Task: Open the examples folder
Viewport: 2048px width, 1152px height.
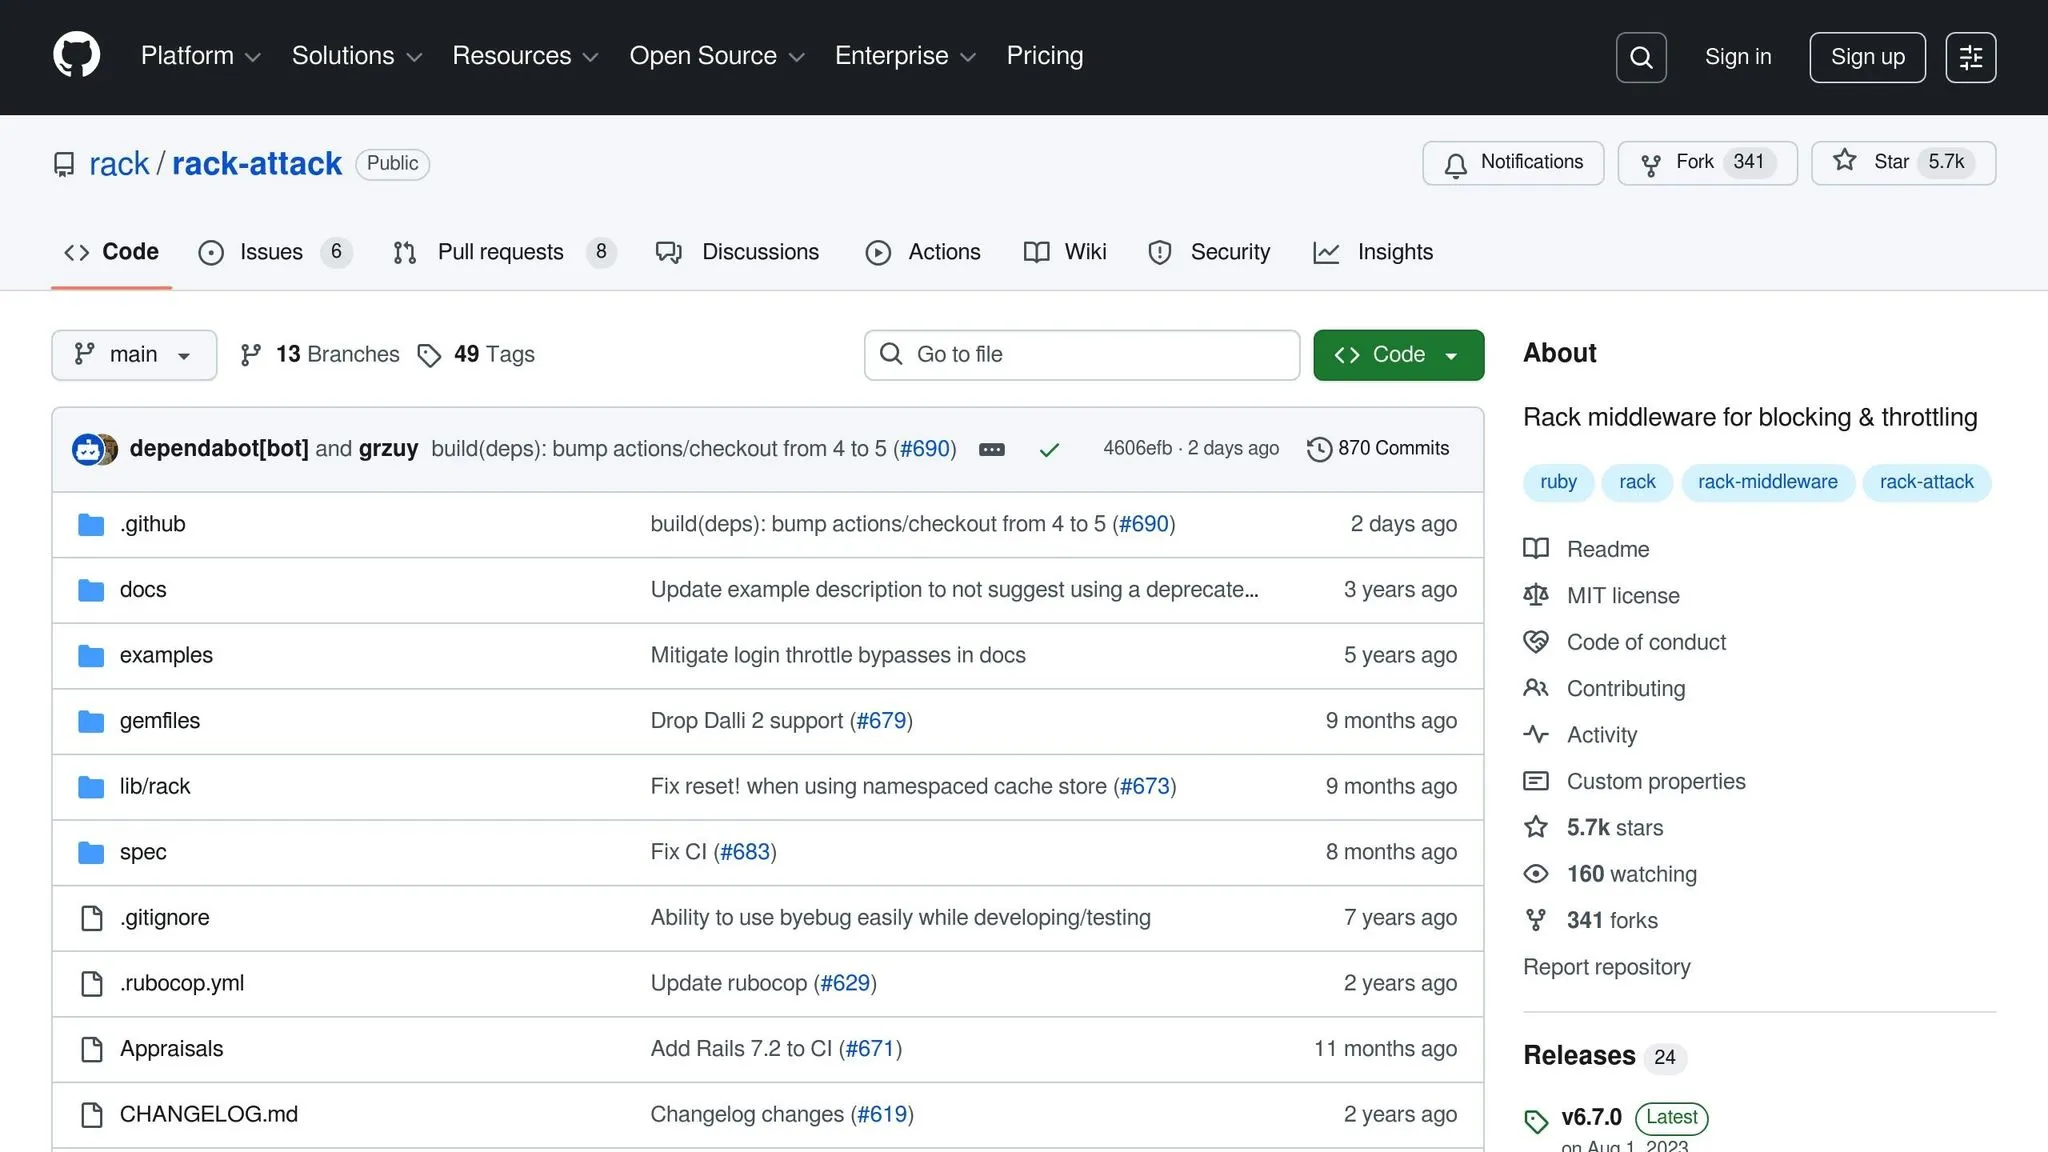Action: click(166, 655)
